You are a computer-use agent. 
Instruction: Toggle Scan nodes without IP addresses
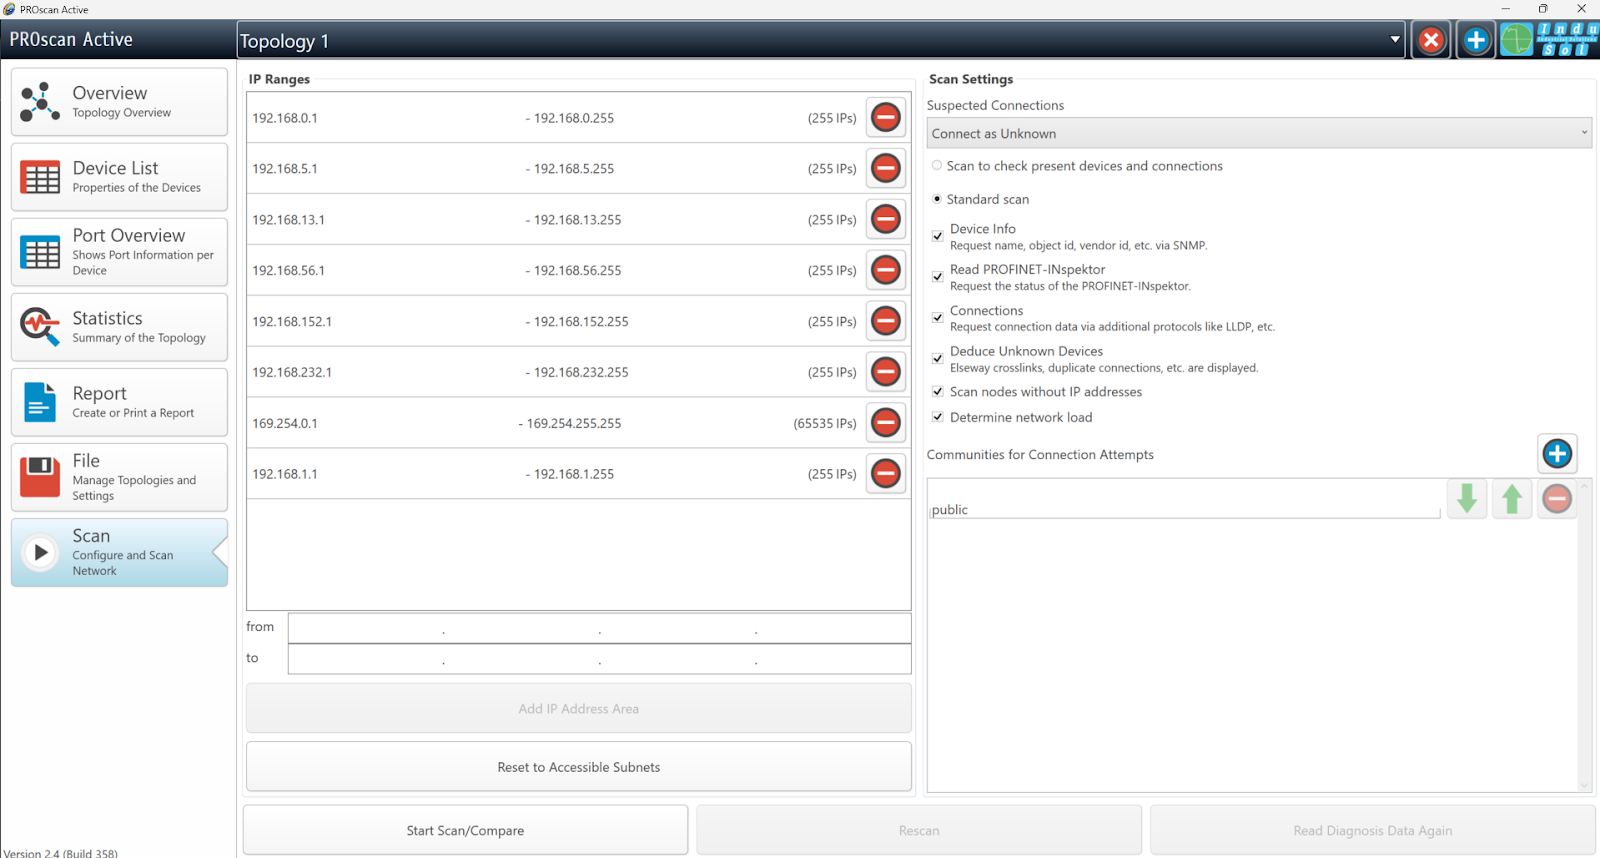[938, 392]
